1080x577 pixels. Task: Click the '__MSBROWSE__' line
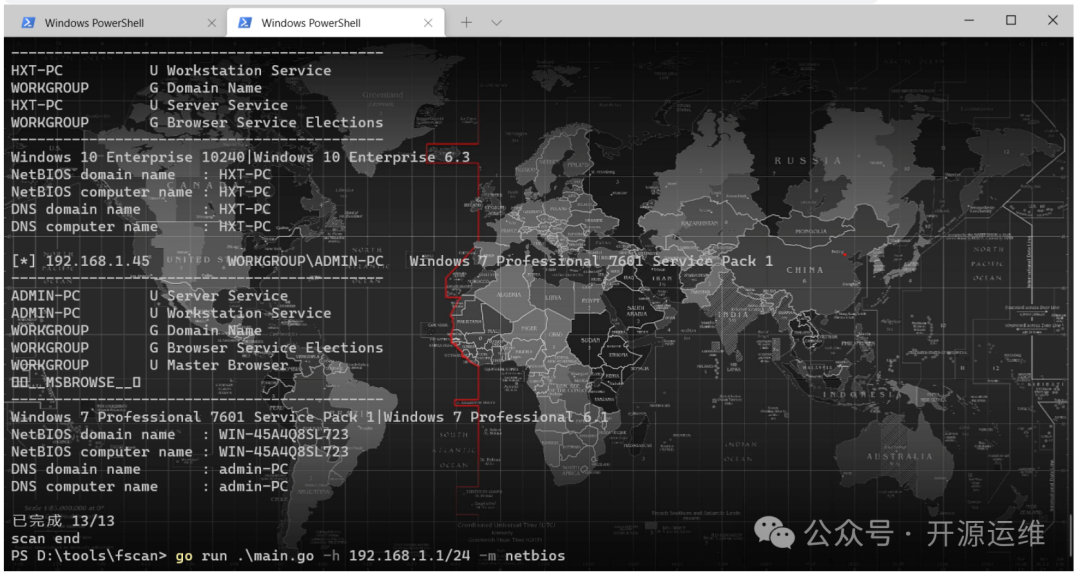(x=76, y=382)
